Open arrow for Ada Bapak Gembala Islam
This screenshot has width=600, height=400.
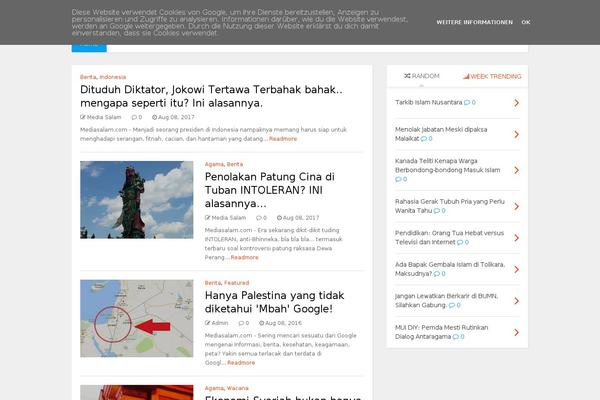tap(517, 269)
